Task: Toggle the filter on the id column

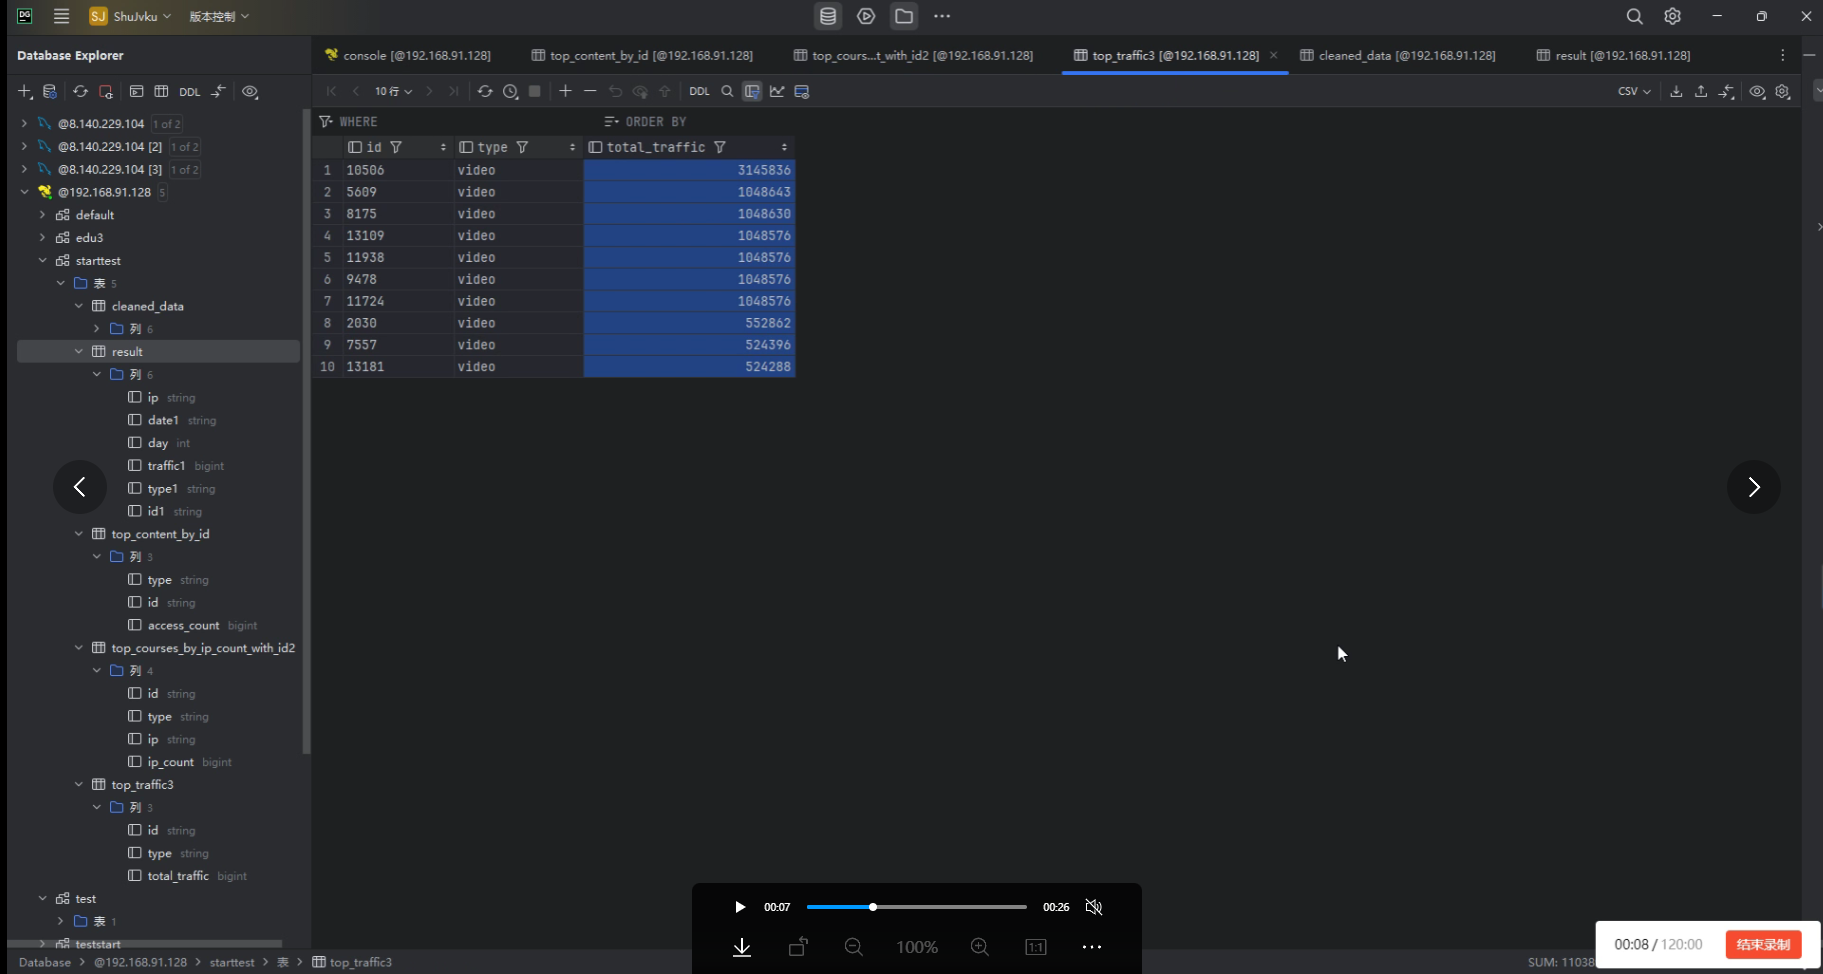Action: (396, 147)
